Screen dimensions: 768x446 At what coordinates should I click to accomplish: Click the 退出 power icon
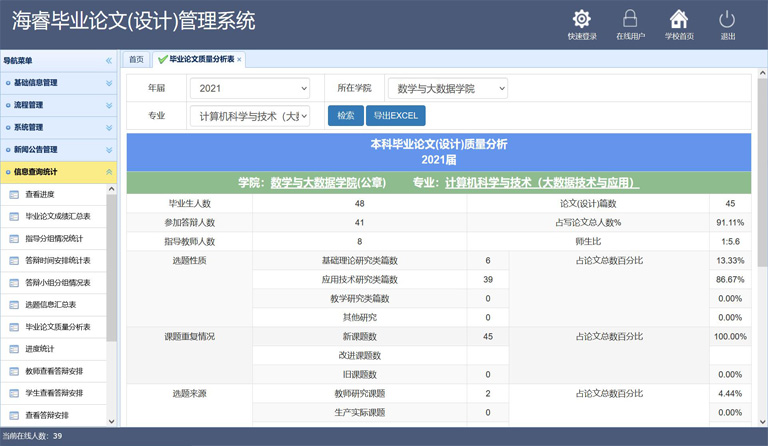727,19
